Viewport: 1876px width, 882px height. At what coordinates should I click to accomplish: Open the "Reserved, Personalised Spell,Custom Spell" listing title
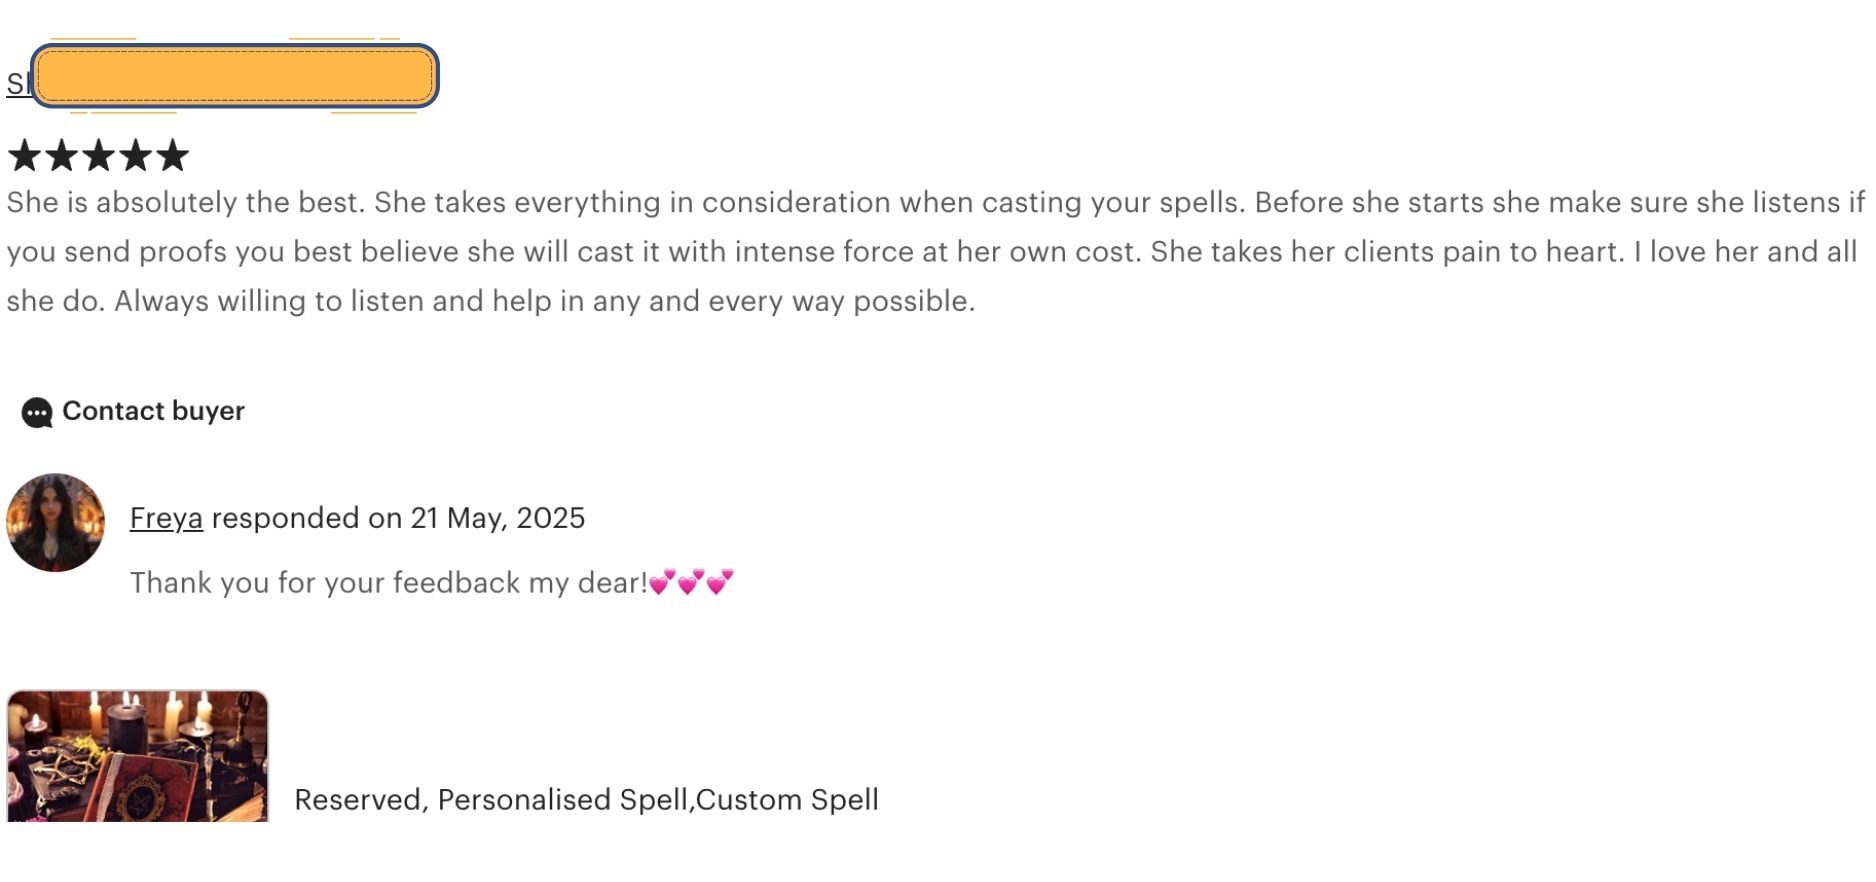tap(586, 800)
